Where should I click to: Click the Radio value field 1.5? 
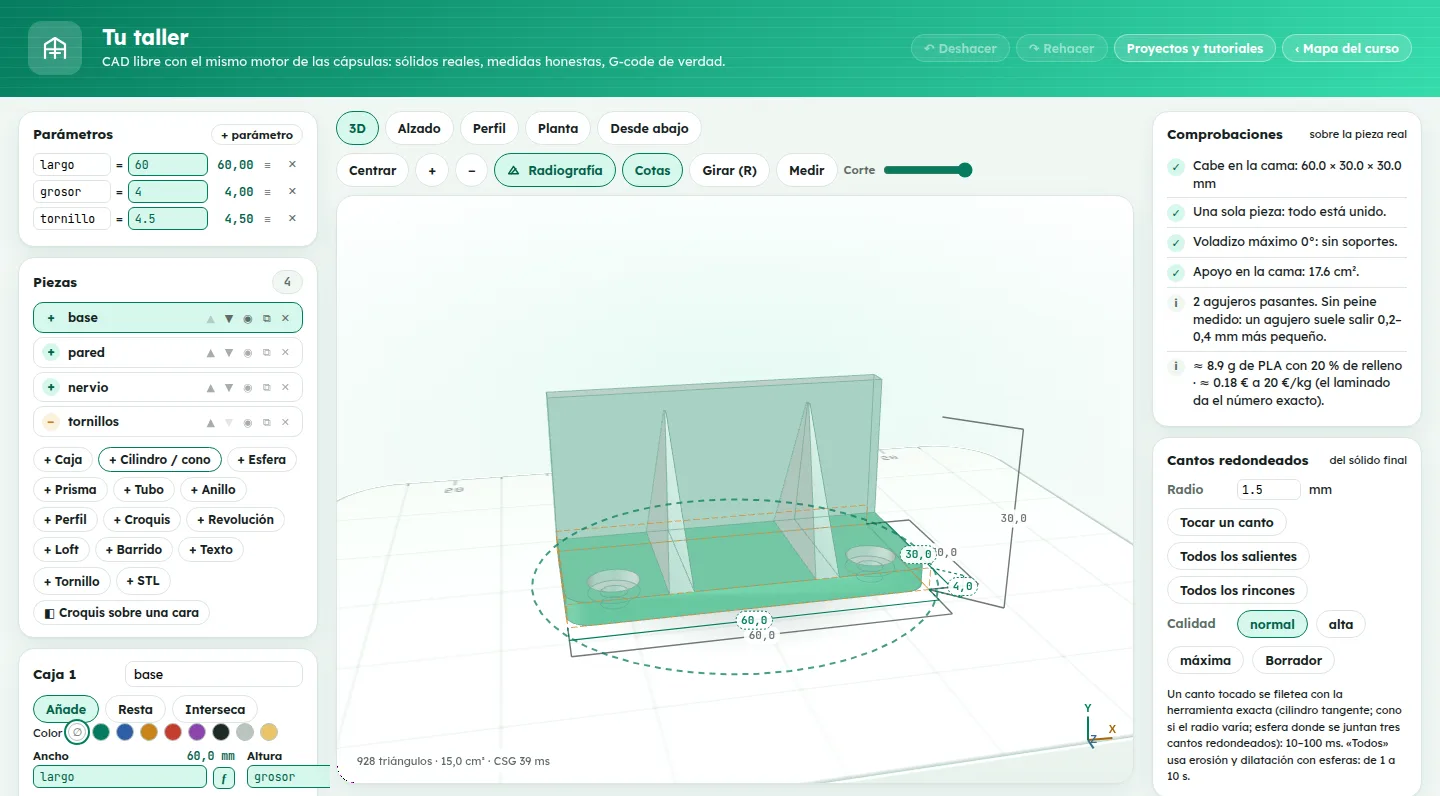pyautogui.click(x=1269, y=490)
